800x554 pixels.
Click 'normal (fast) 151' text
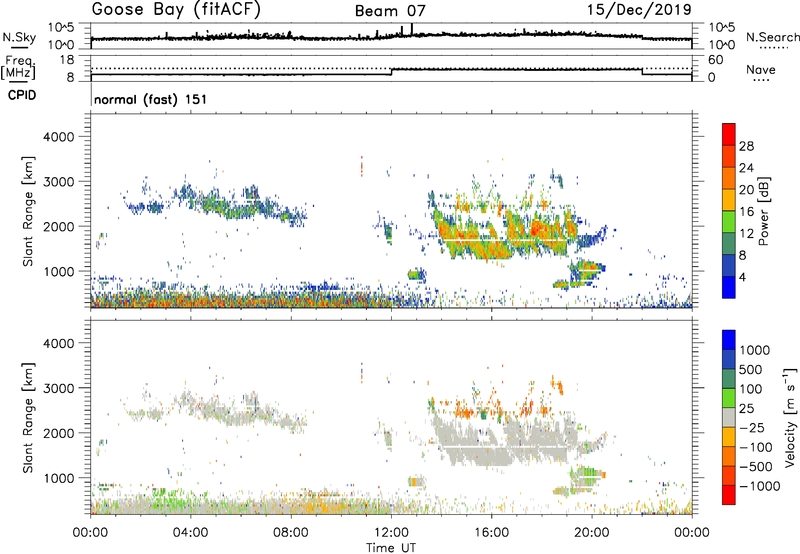[x=151, y=99]
